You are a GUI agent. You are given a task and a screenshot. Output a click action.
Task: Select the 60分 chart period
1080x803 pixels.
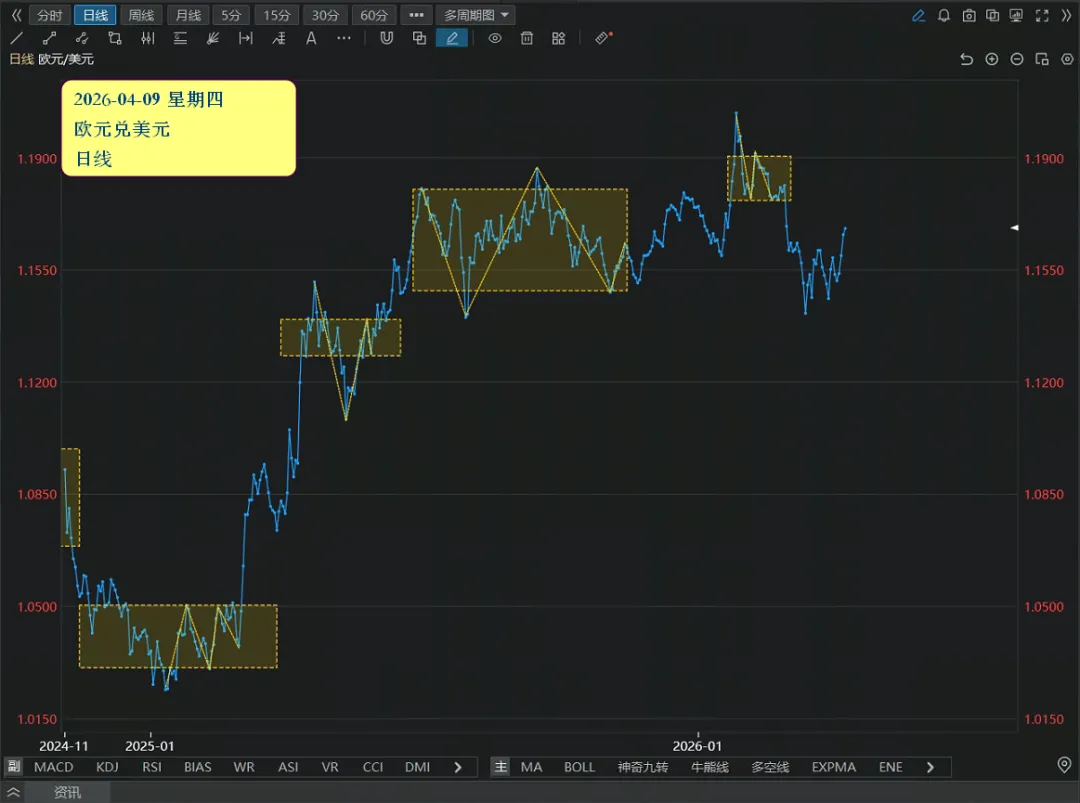(374, 15)
